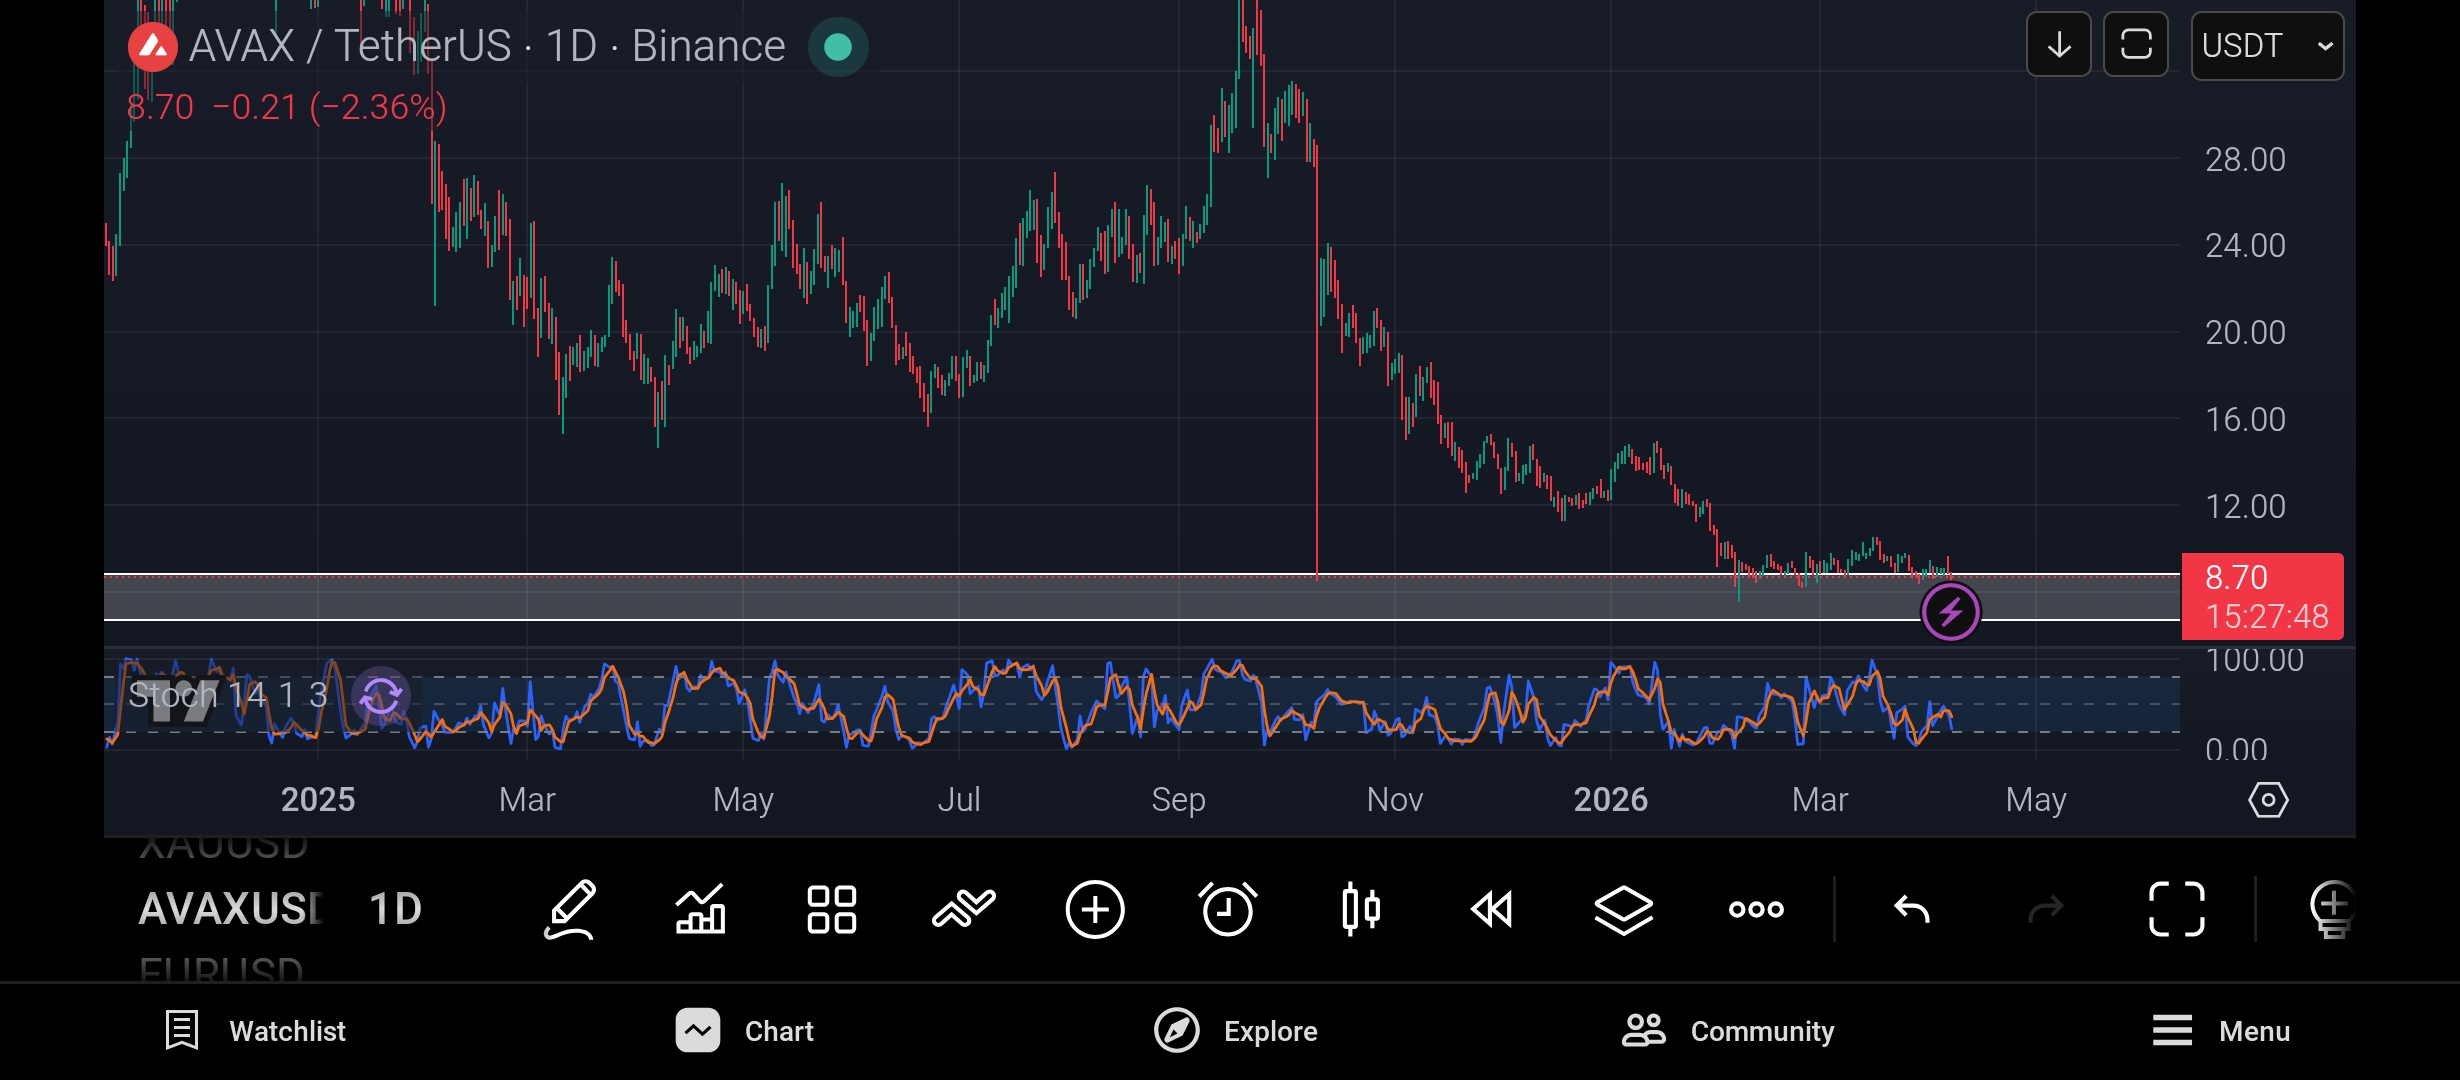This screenshot has height=1080, width=2460.
Task: Switch to the Watchlist tab
Action: coord(255,1031)
